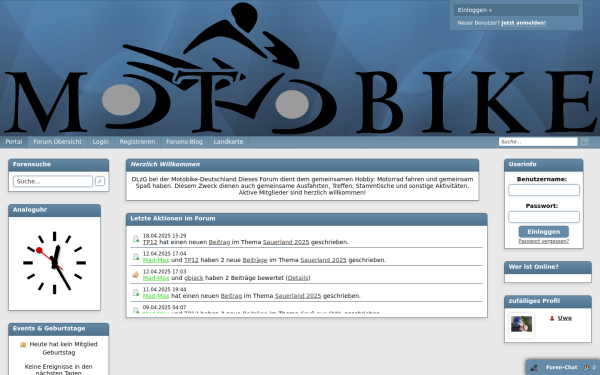This screenshot has height=375, width=600.
Task: Click the birthday cake icon in Events
Action: click(x=23, y=344)
